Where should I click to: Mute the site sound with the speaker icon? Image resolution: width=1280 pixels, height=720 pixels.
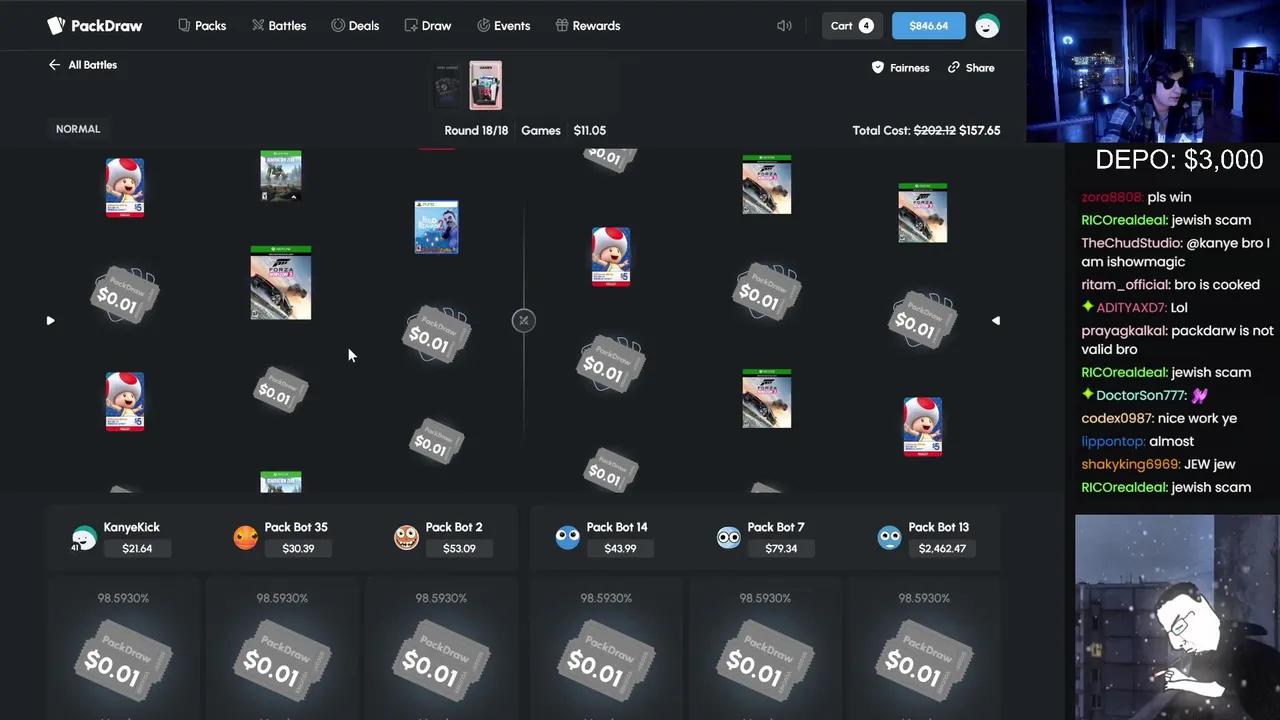click(784, 26)
